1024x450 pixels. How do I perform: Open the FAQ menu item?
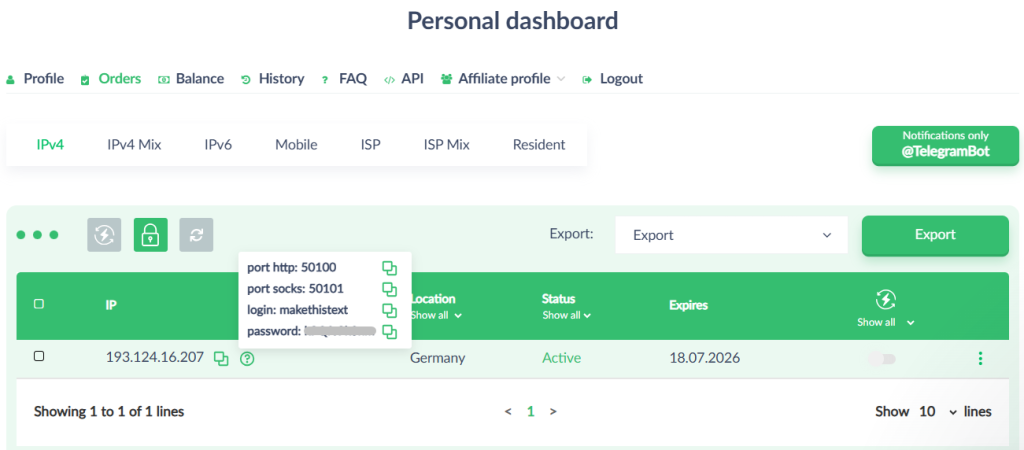coord(344,79)
